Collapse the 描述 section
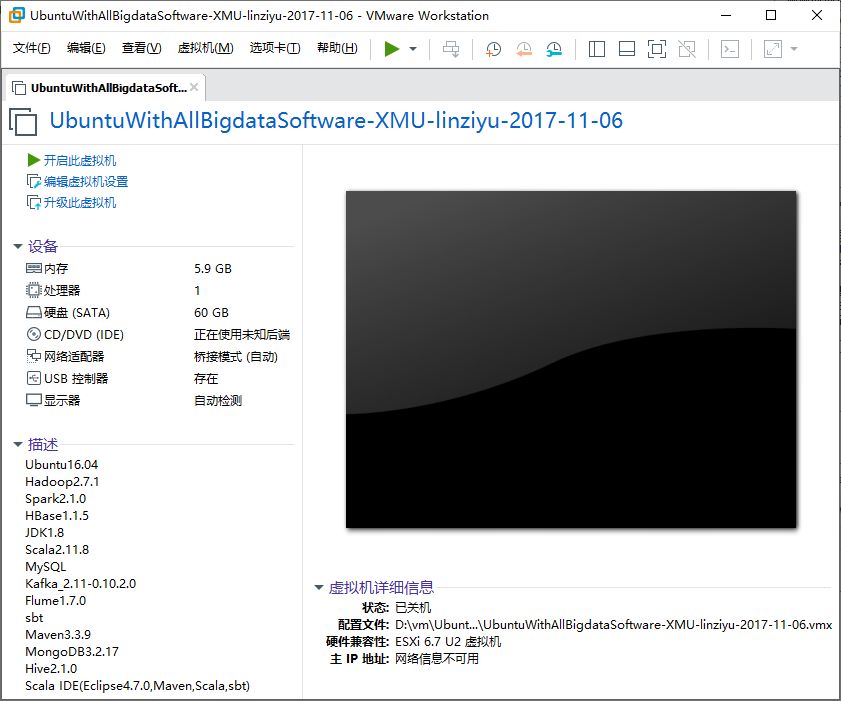Image resolution: width=841 pixels, height=701 pixels. click(x=18, y=444)
